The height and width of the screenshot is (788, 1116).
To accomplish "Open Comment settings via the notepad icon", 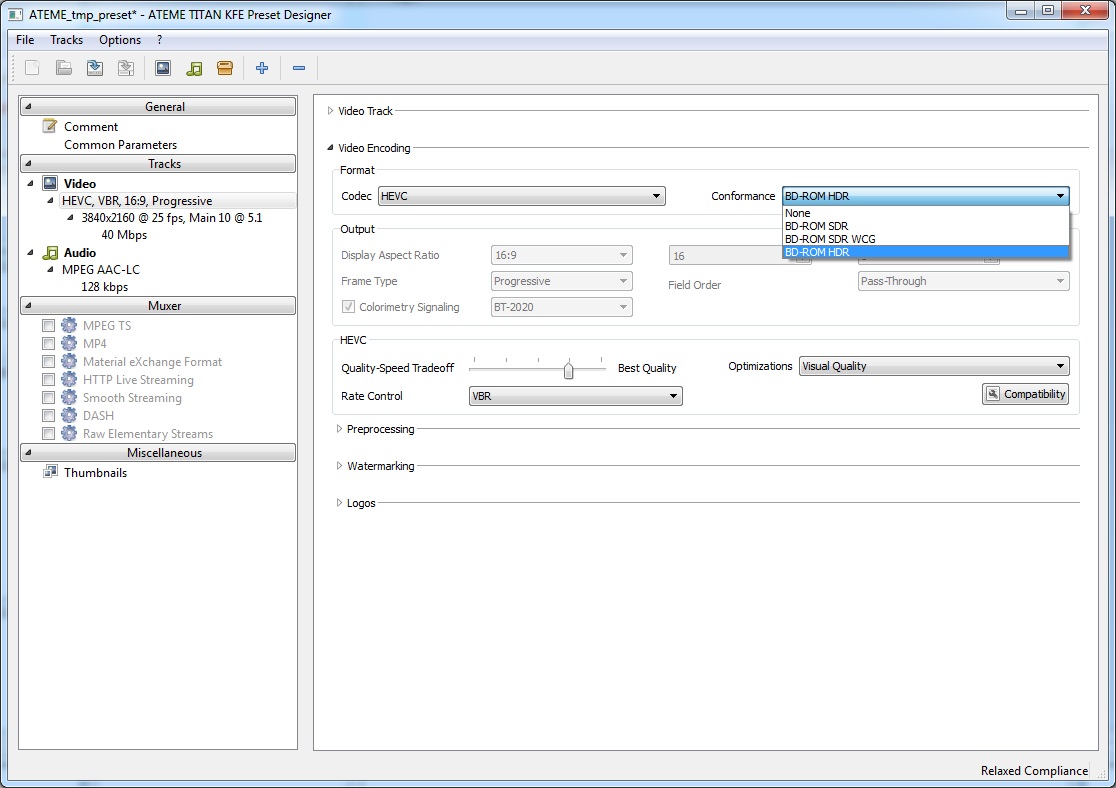I will [48, 126].
